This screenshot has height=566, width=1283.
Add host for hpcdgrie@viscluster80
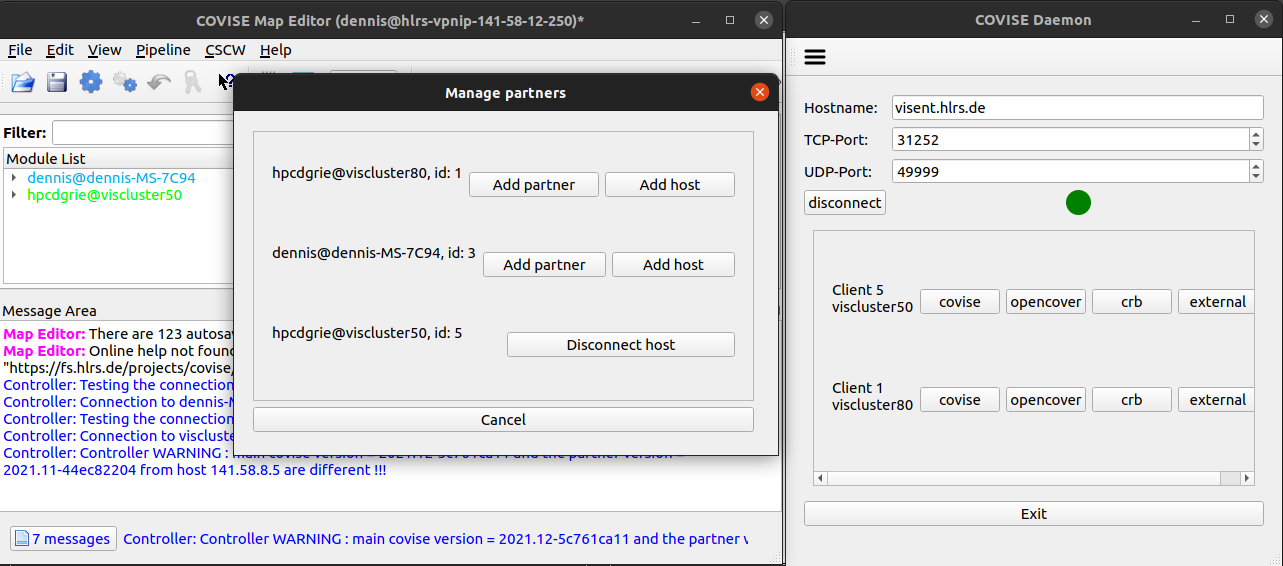670,184
